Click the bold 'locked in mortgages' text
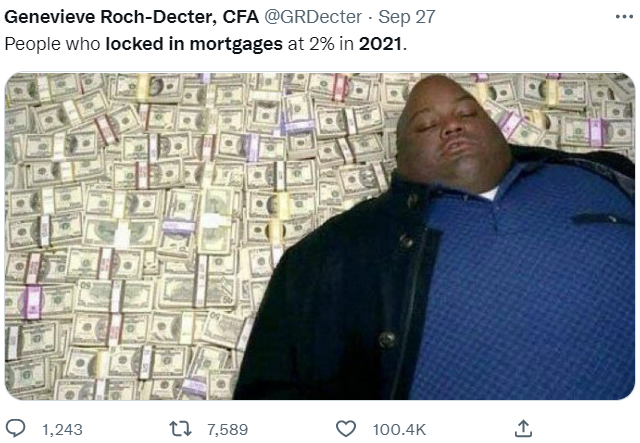Image resolution: width=640 pixels, height=443 pixels. [194, 44]
